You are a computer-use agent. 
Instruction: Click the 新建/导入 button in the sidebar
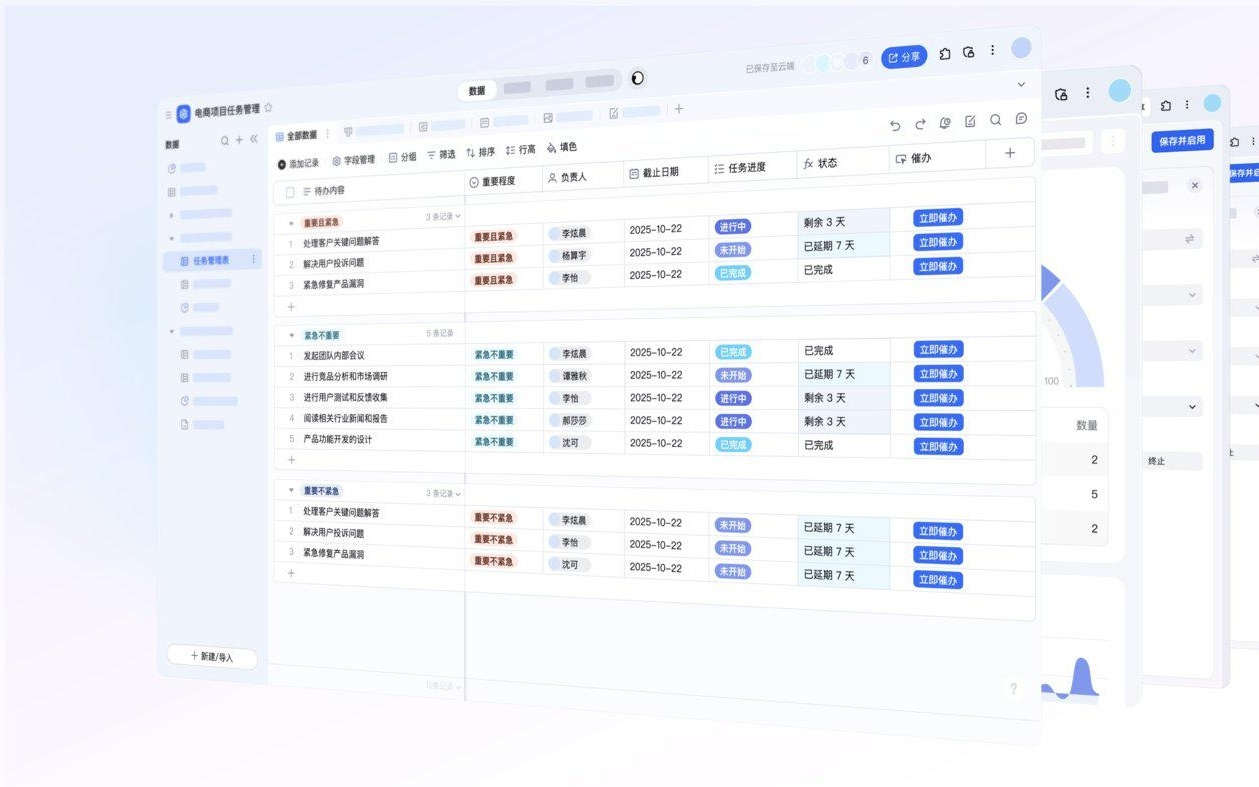click(212, 657)
